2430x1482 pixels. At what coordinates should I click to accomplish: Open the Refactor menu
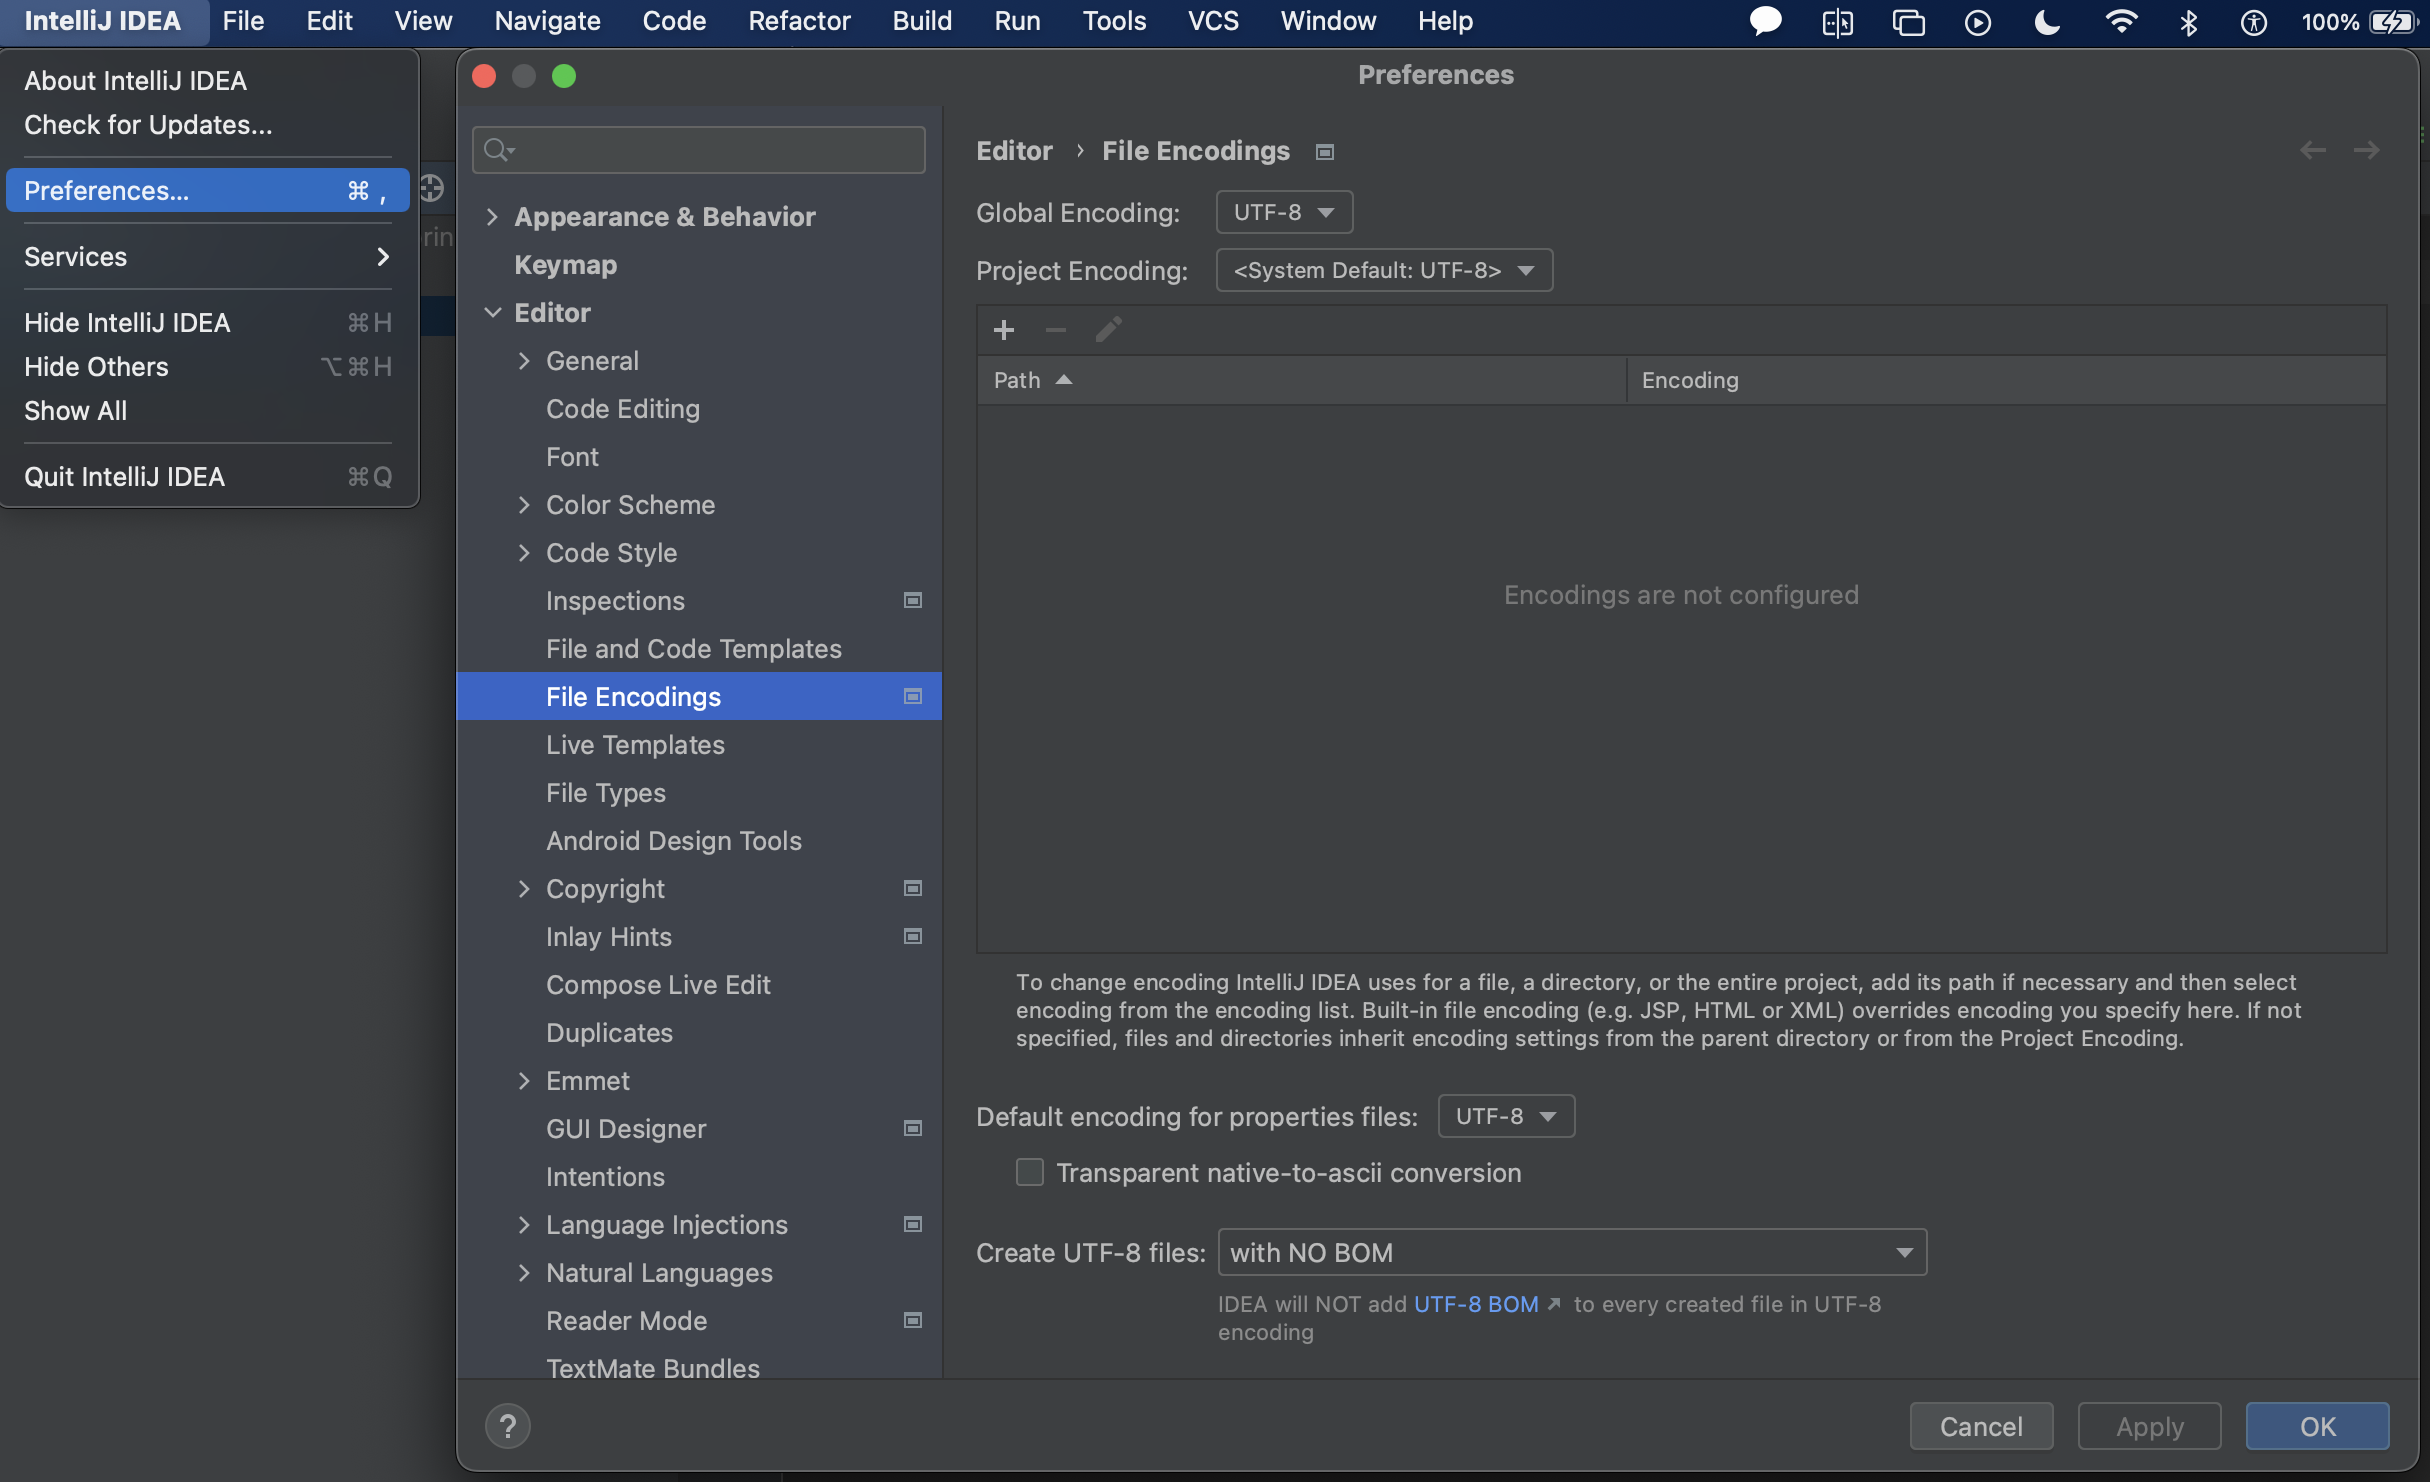pyautogui.click(x=798, y=21)
